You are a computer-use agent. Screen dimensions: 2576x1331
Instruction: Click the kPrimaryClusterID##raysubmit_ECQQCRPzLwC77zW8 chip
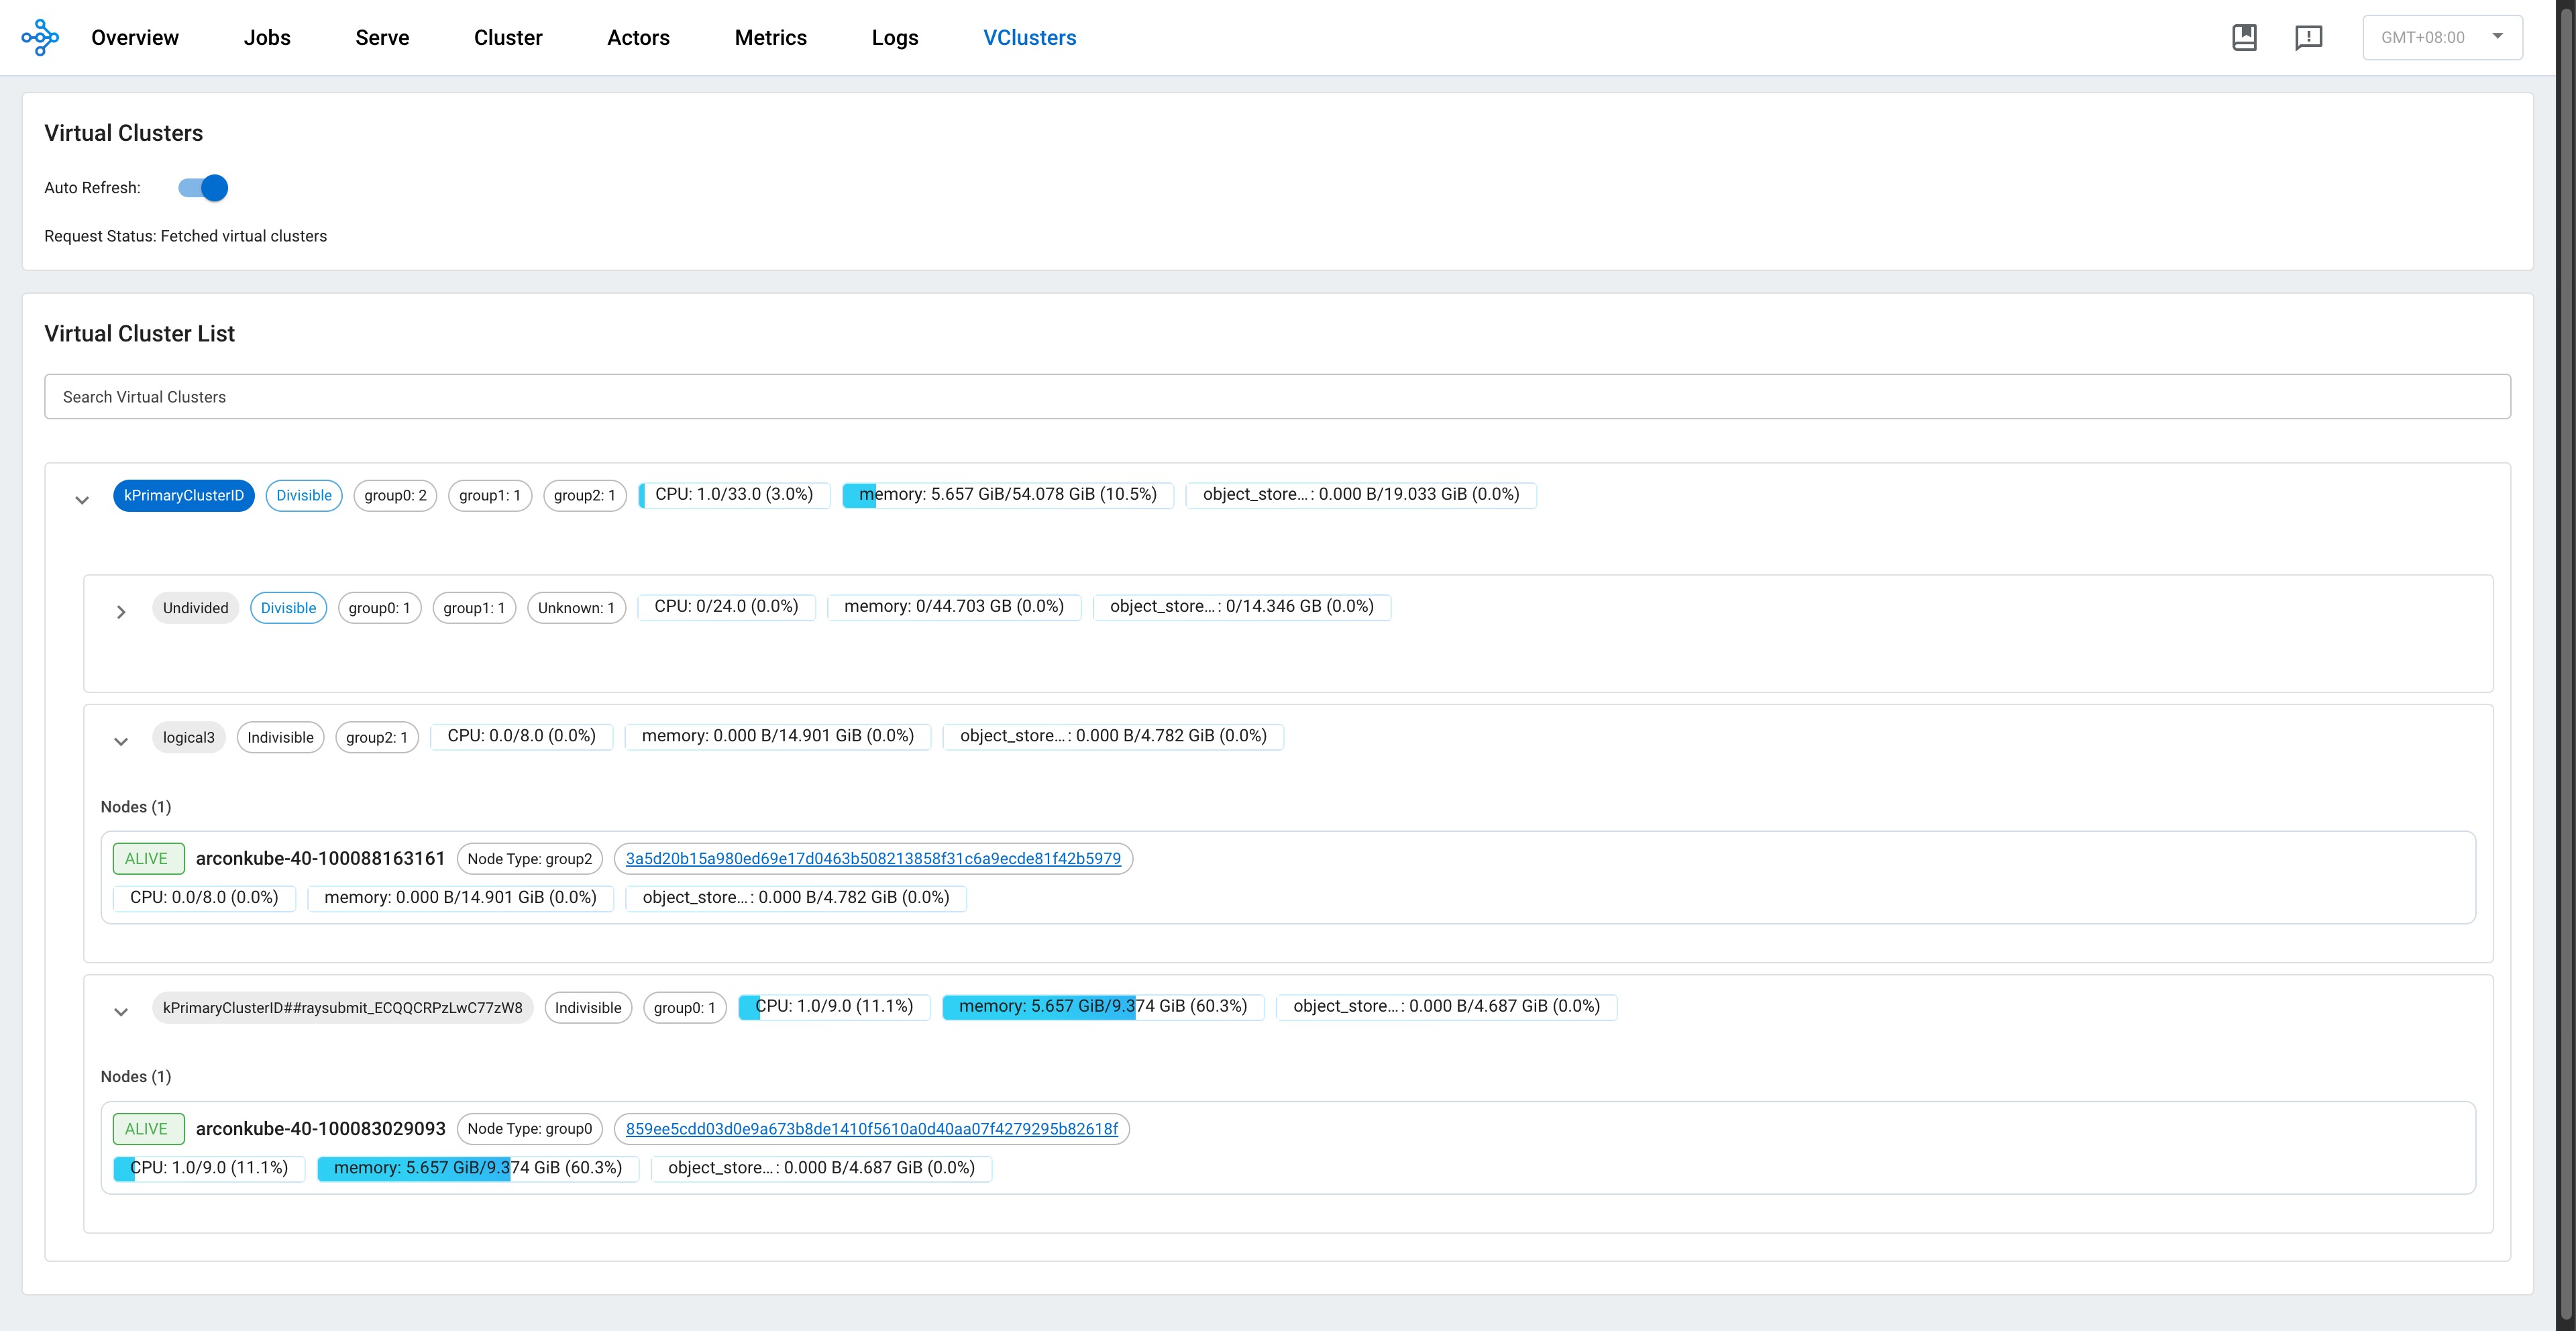pyautogui.click(x=343, y=1007)
